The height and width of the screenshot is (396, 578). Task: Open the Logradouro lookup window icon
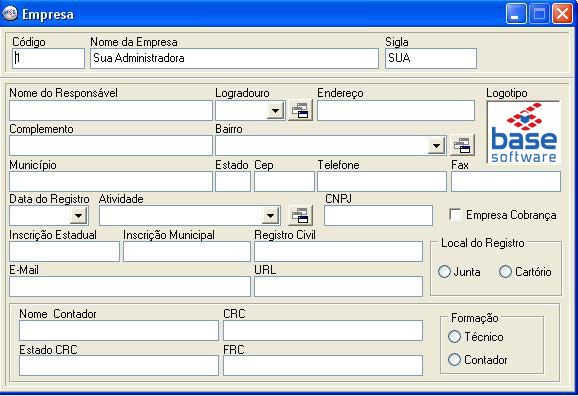point(300,110)
